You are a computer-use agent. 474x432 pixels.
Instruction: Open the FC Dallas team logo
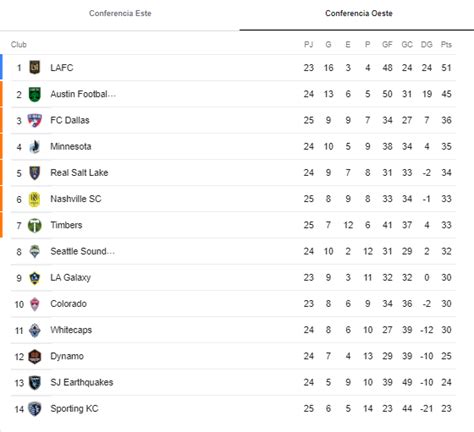coord(35,120)
